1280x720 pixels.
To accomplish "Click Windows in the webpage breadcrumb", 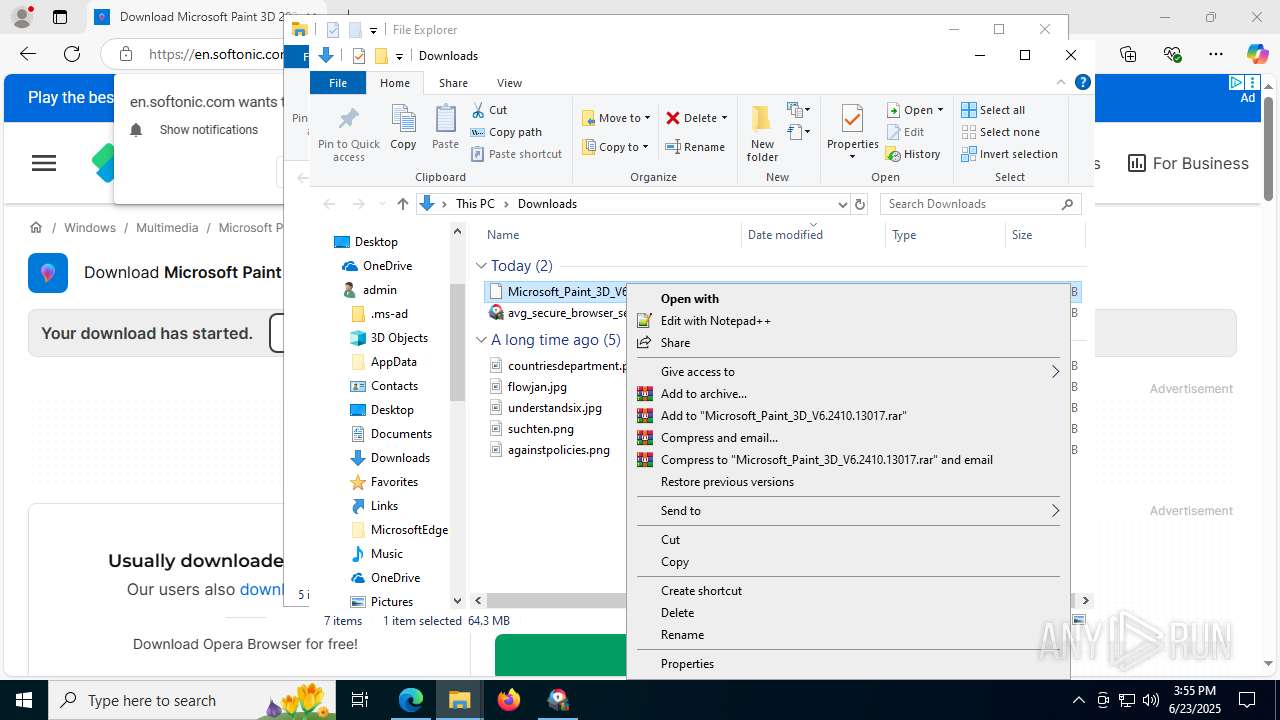I will [90, 228].
